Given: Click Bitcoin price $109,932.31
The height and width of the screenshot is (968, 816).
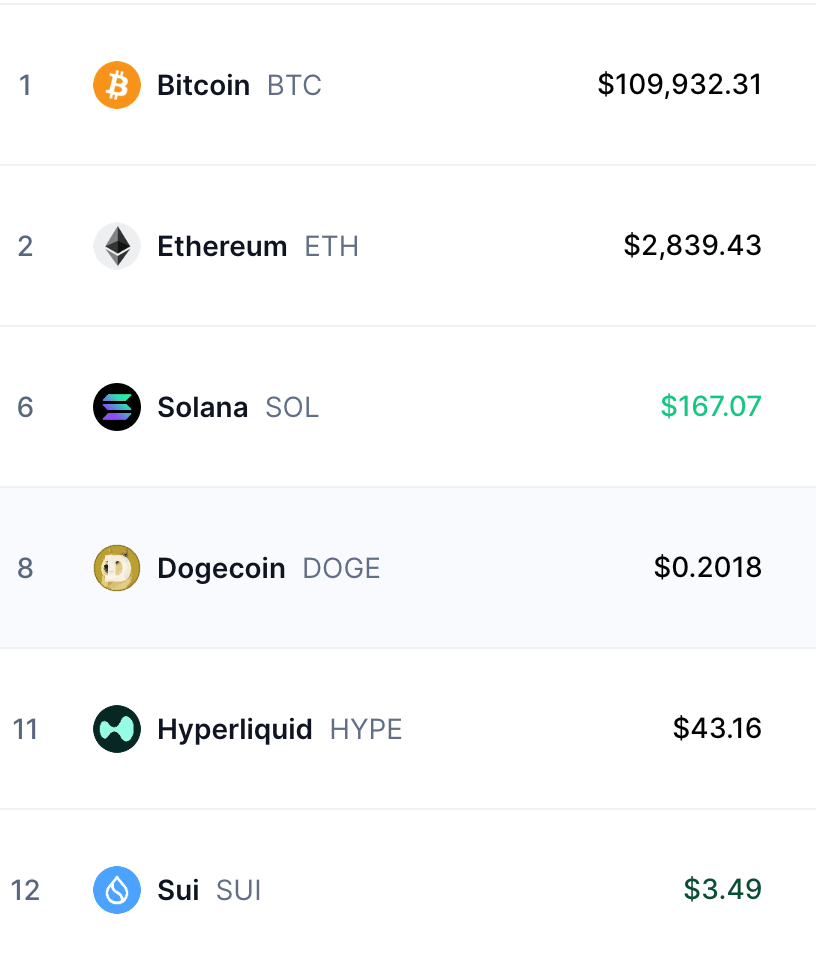Looking at the screenshot, I should (680, 85).
